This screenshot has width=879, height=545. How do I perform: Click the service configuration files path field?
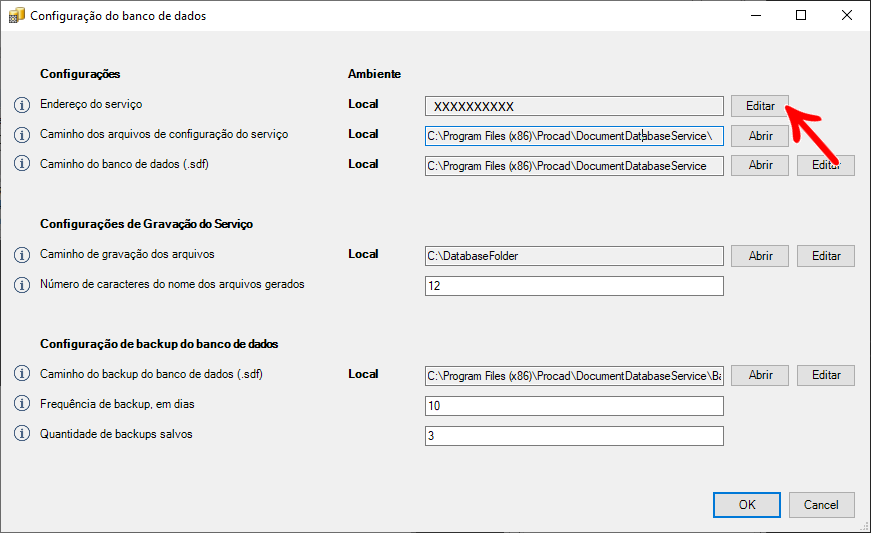coord(574,136)
